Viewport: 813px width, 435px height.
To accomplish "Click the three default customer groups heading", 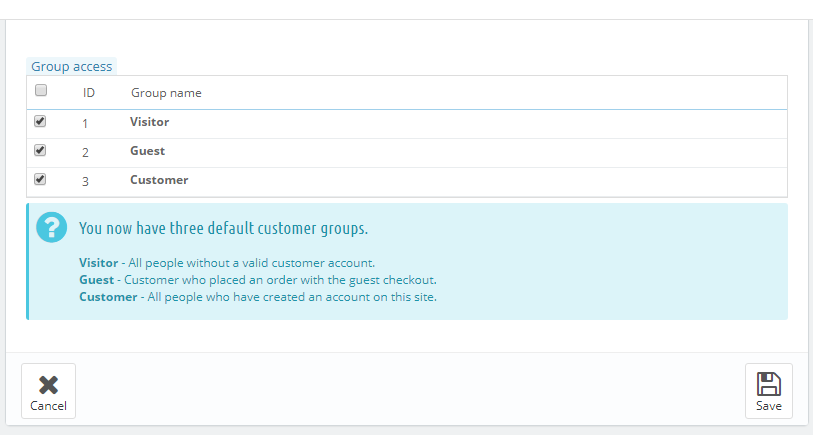I will coord(223,228).
